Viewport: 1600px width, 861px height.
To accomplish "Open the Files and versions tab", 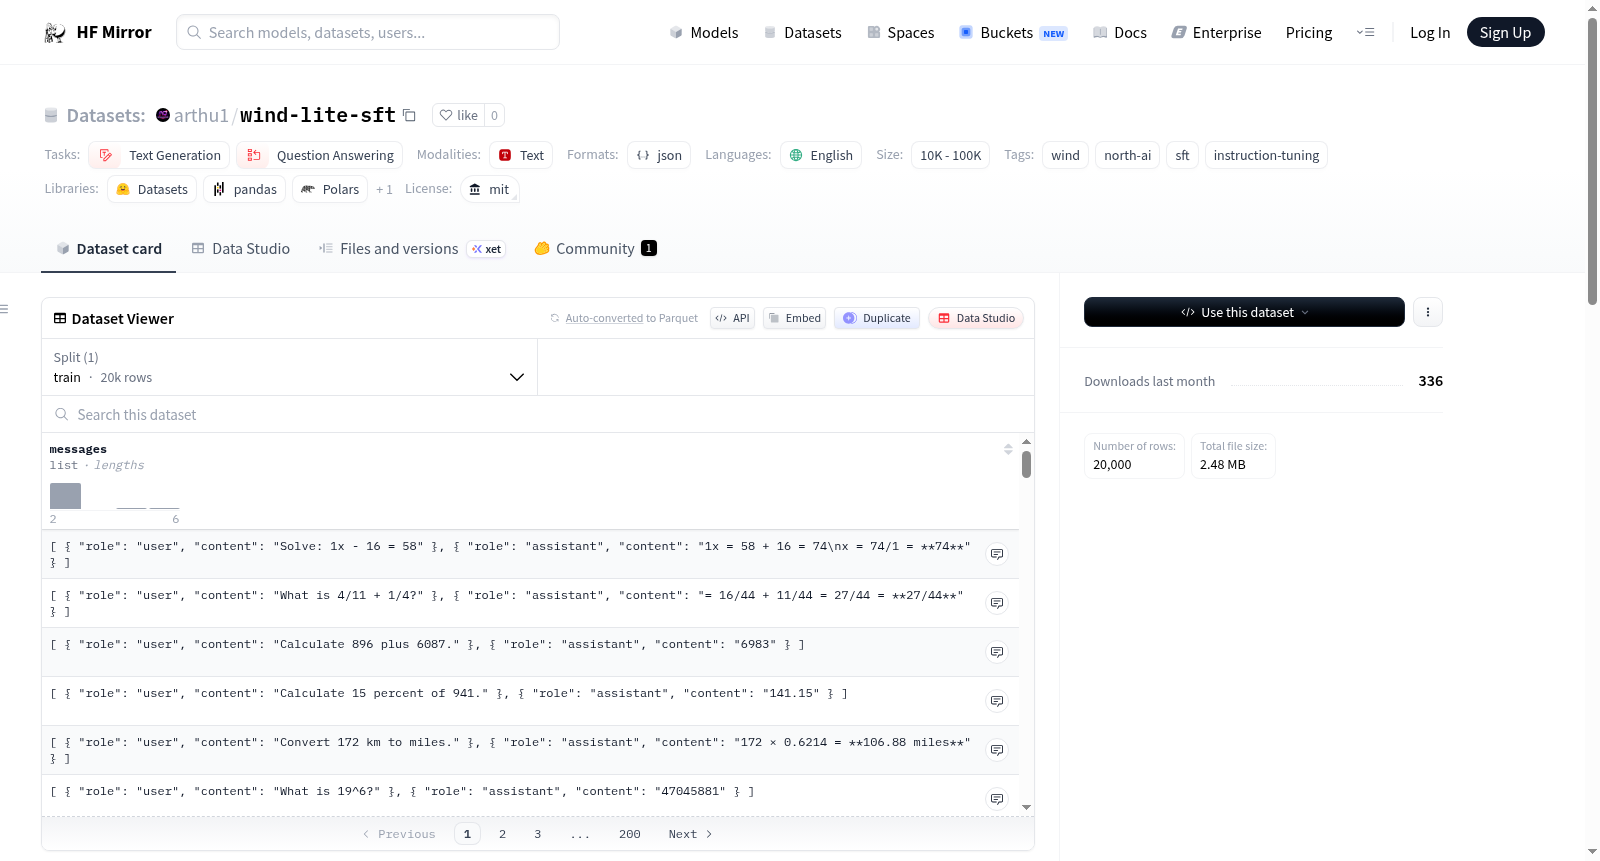I will coord(412,248).
